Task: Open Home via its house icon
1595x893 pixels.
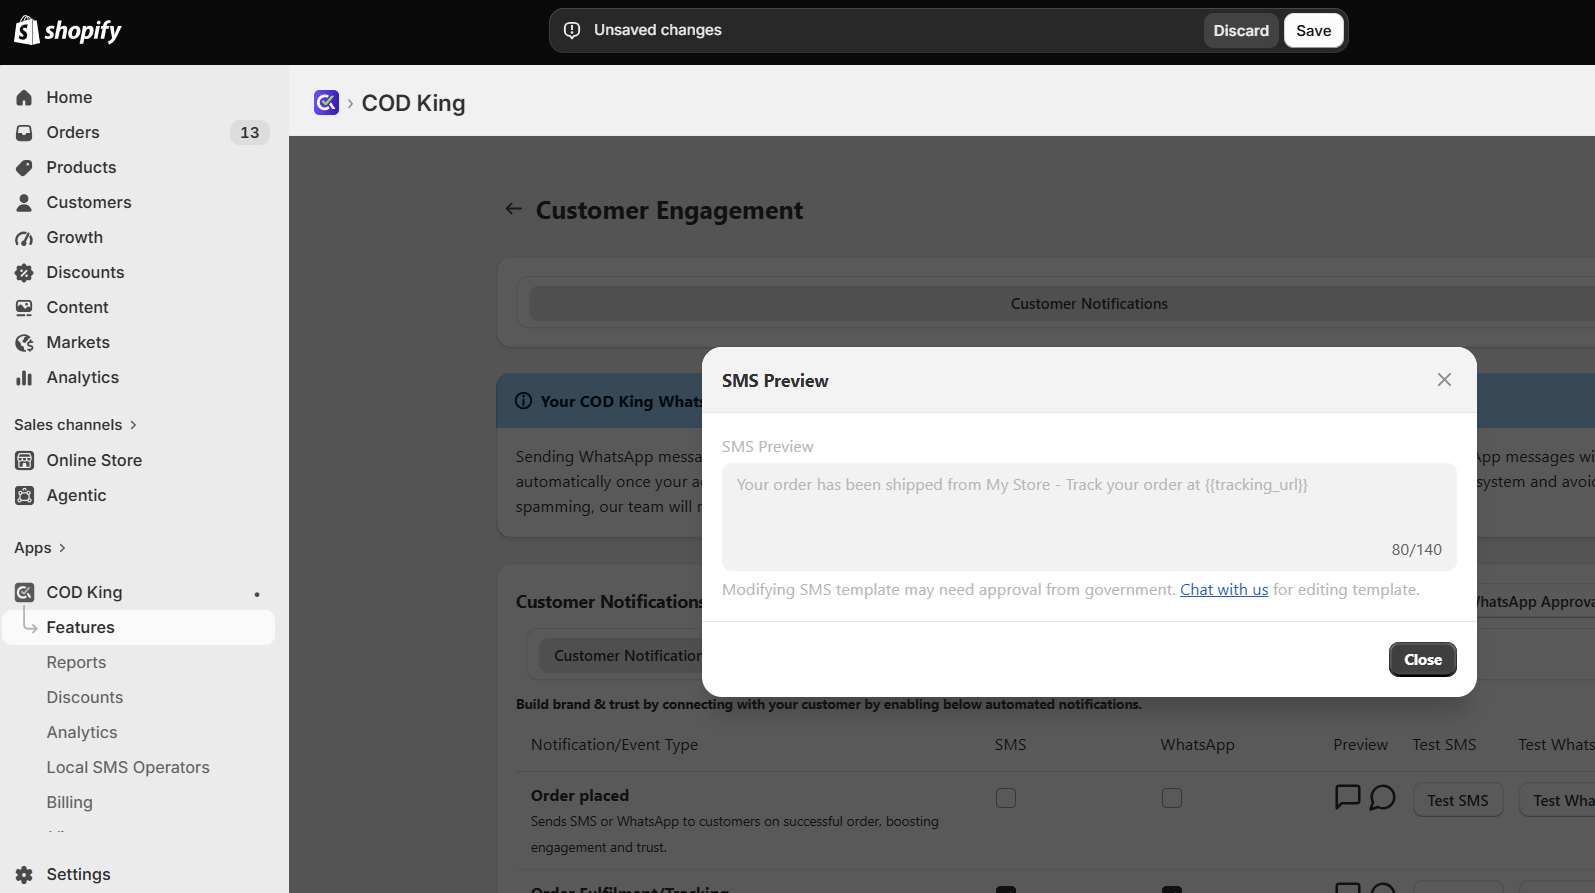Action: 24,97
